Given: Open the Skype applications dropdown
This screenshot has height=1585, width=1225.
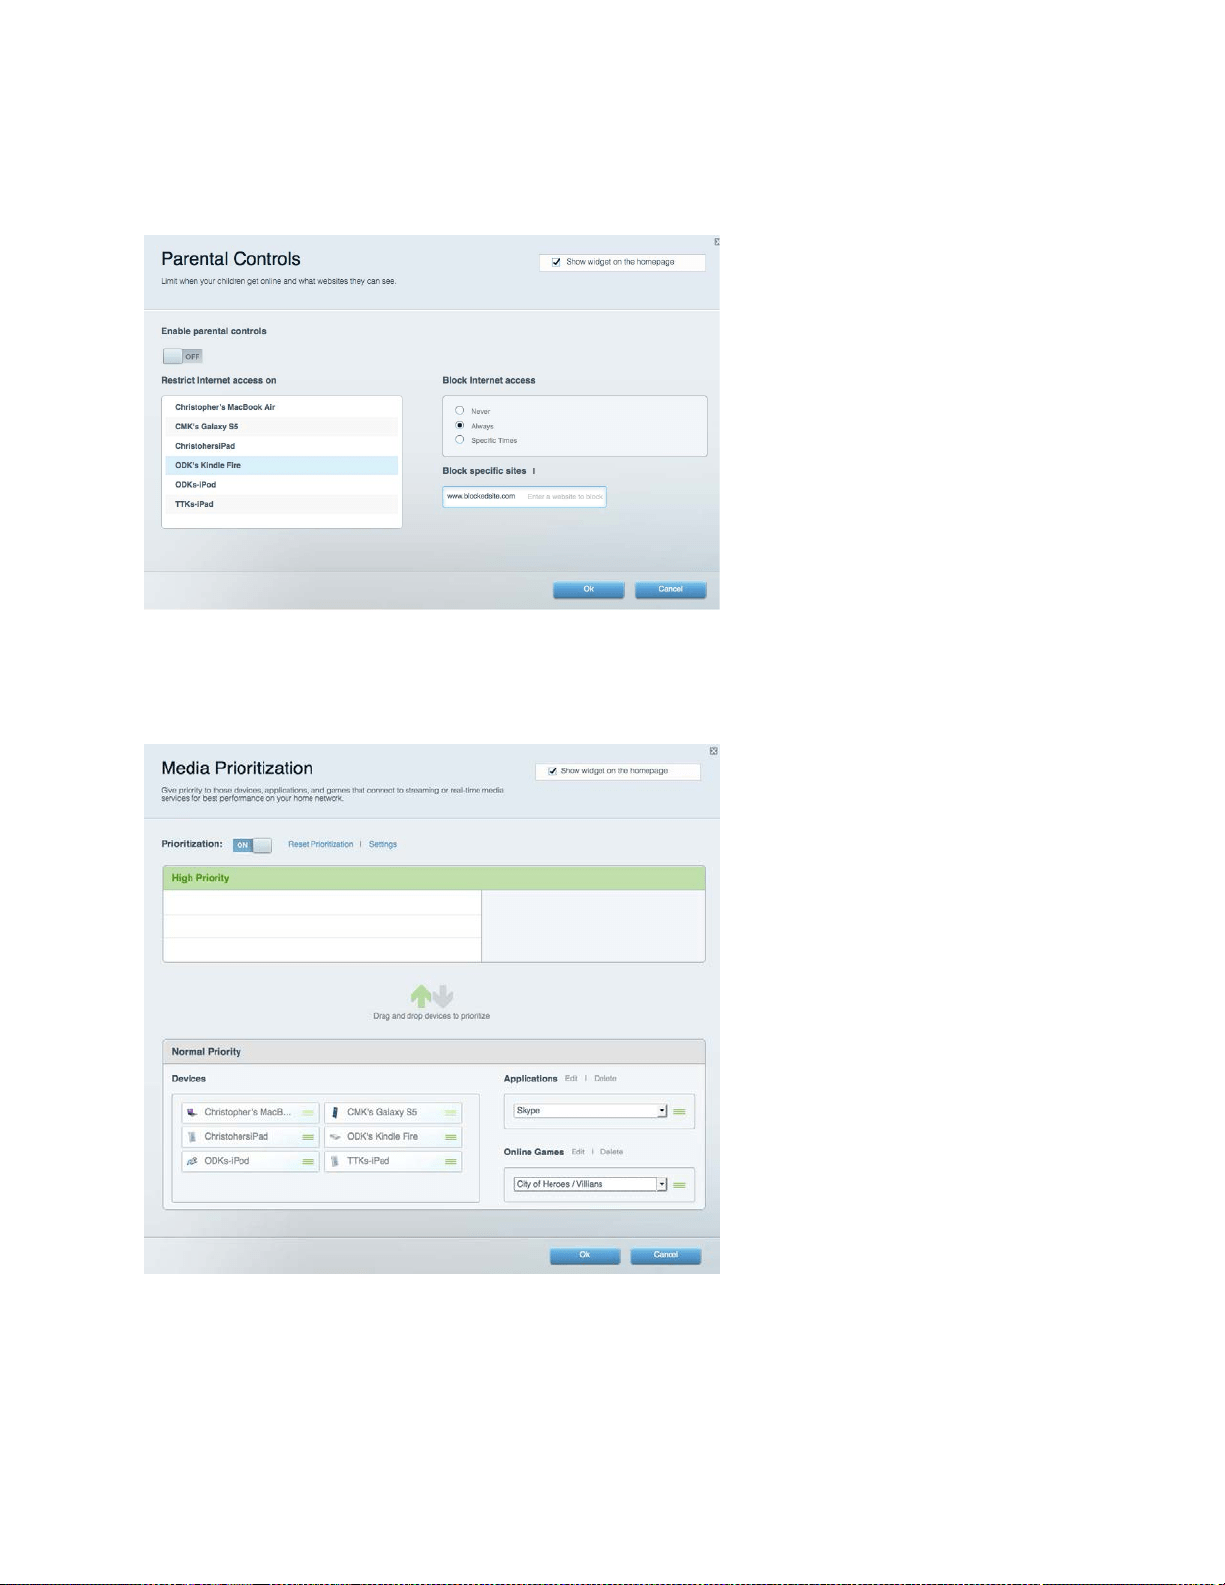Looking at the screenshot, I should pos(590,1111).
